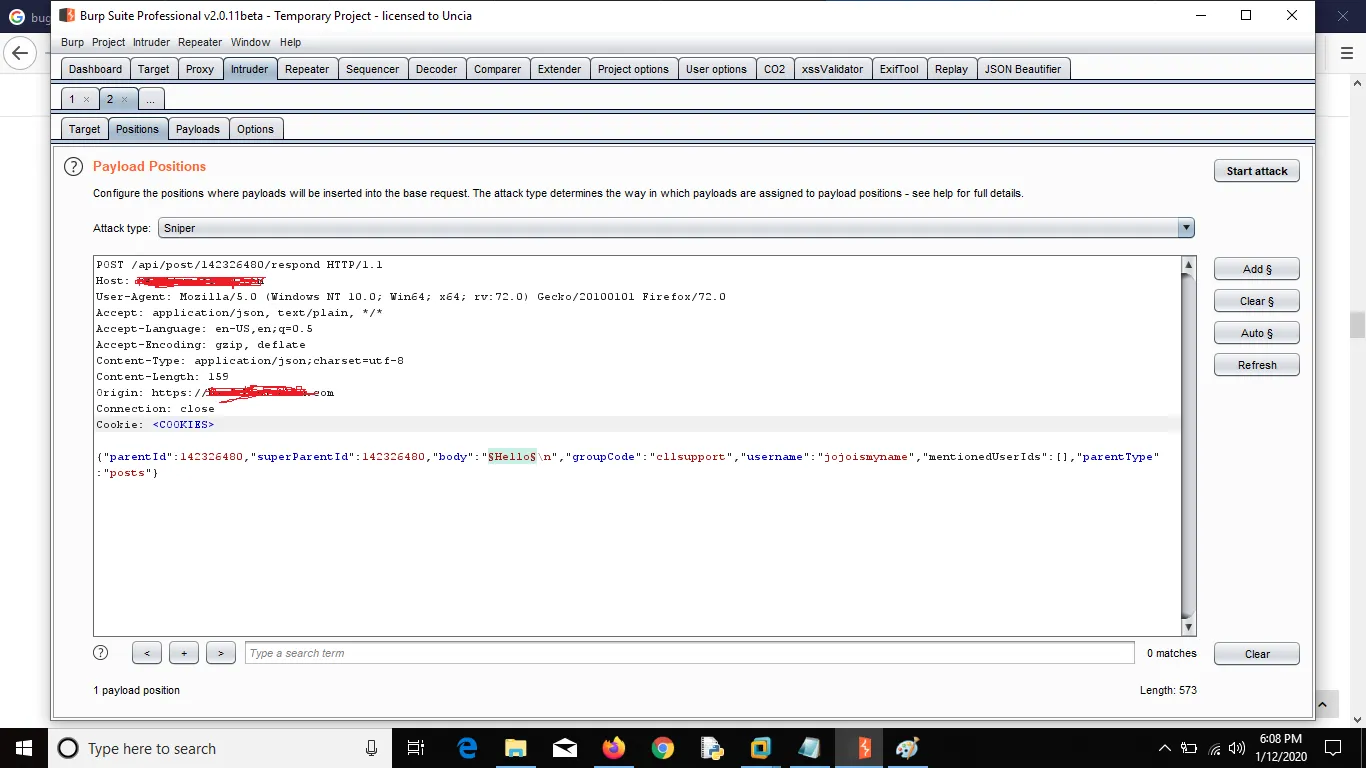Expand the Attack type dropdown

point(1186,228)
